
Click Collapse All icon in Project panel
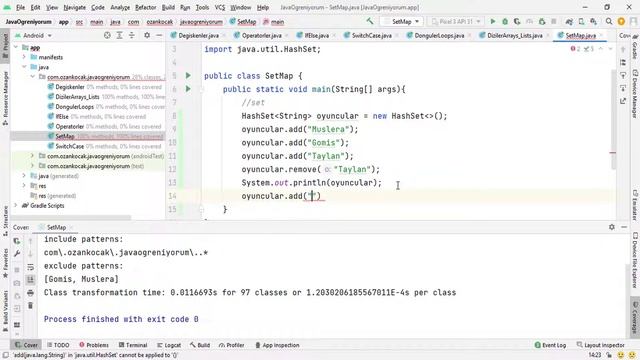tap(131, 36)
